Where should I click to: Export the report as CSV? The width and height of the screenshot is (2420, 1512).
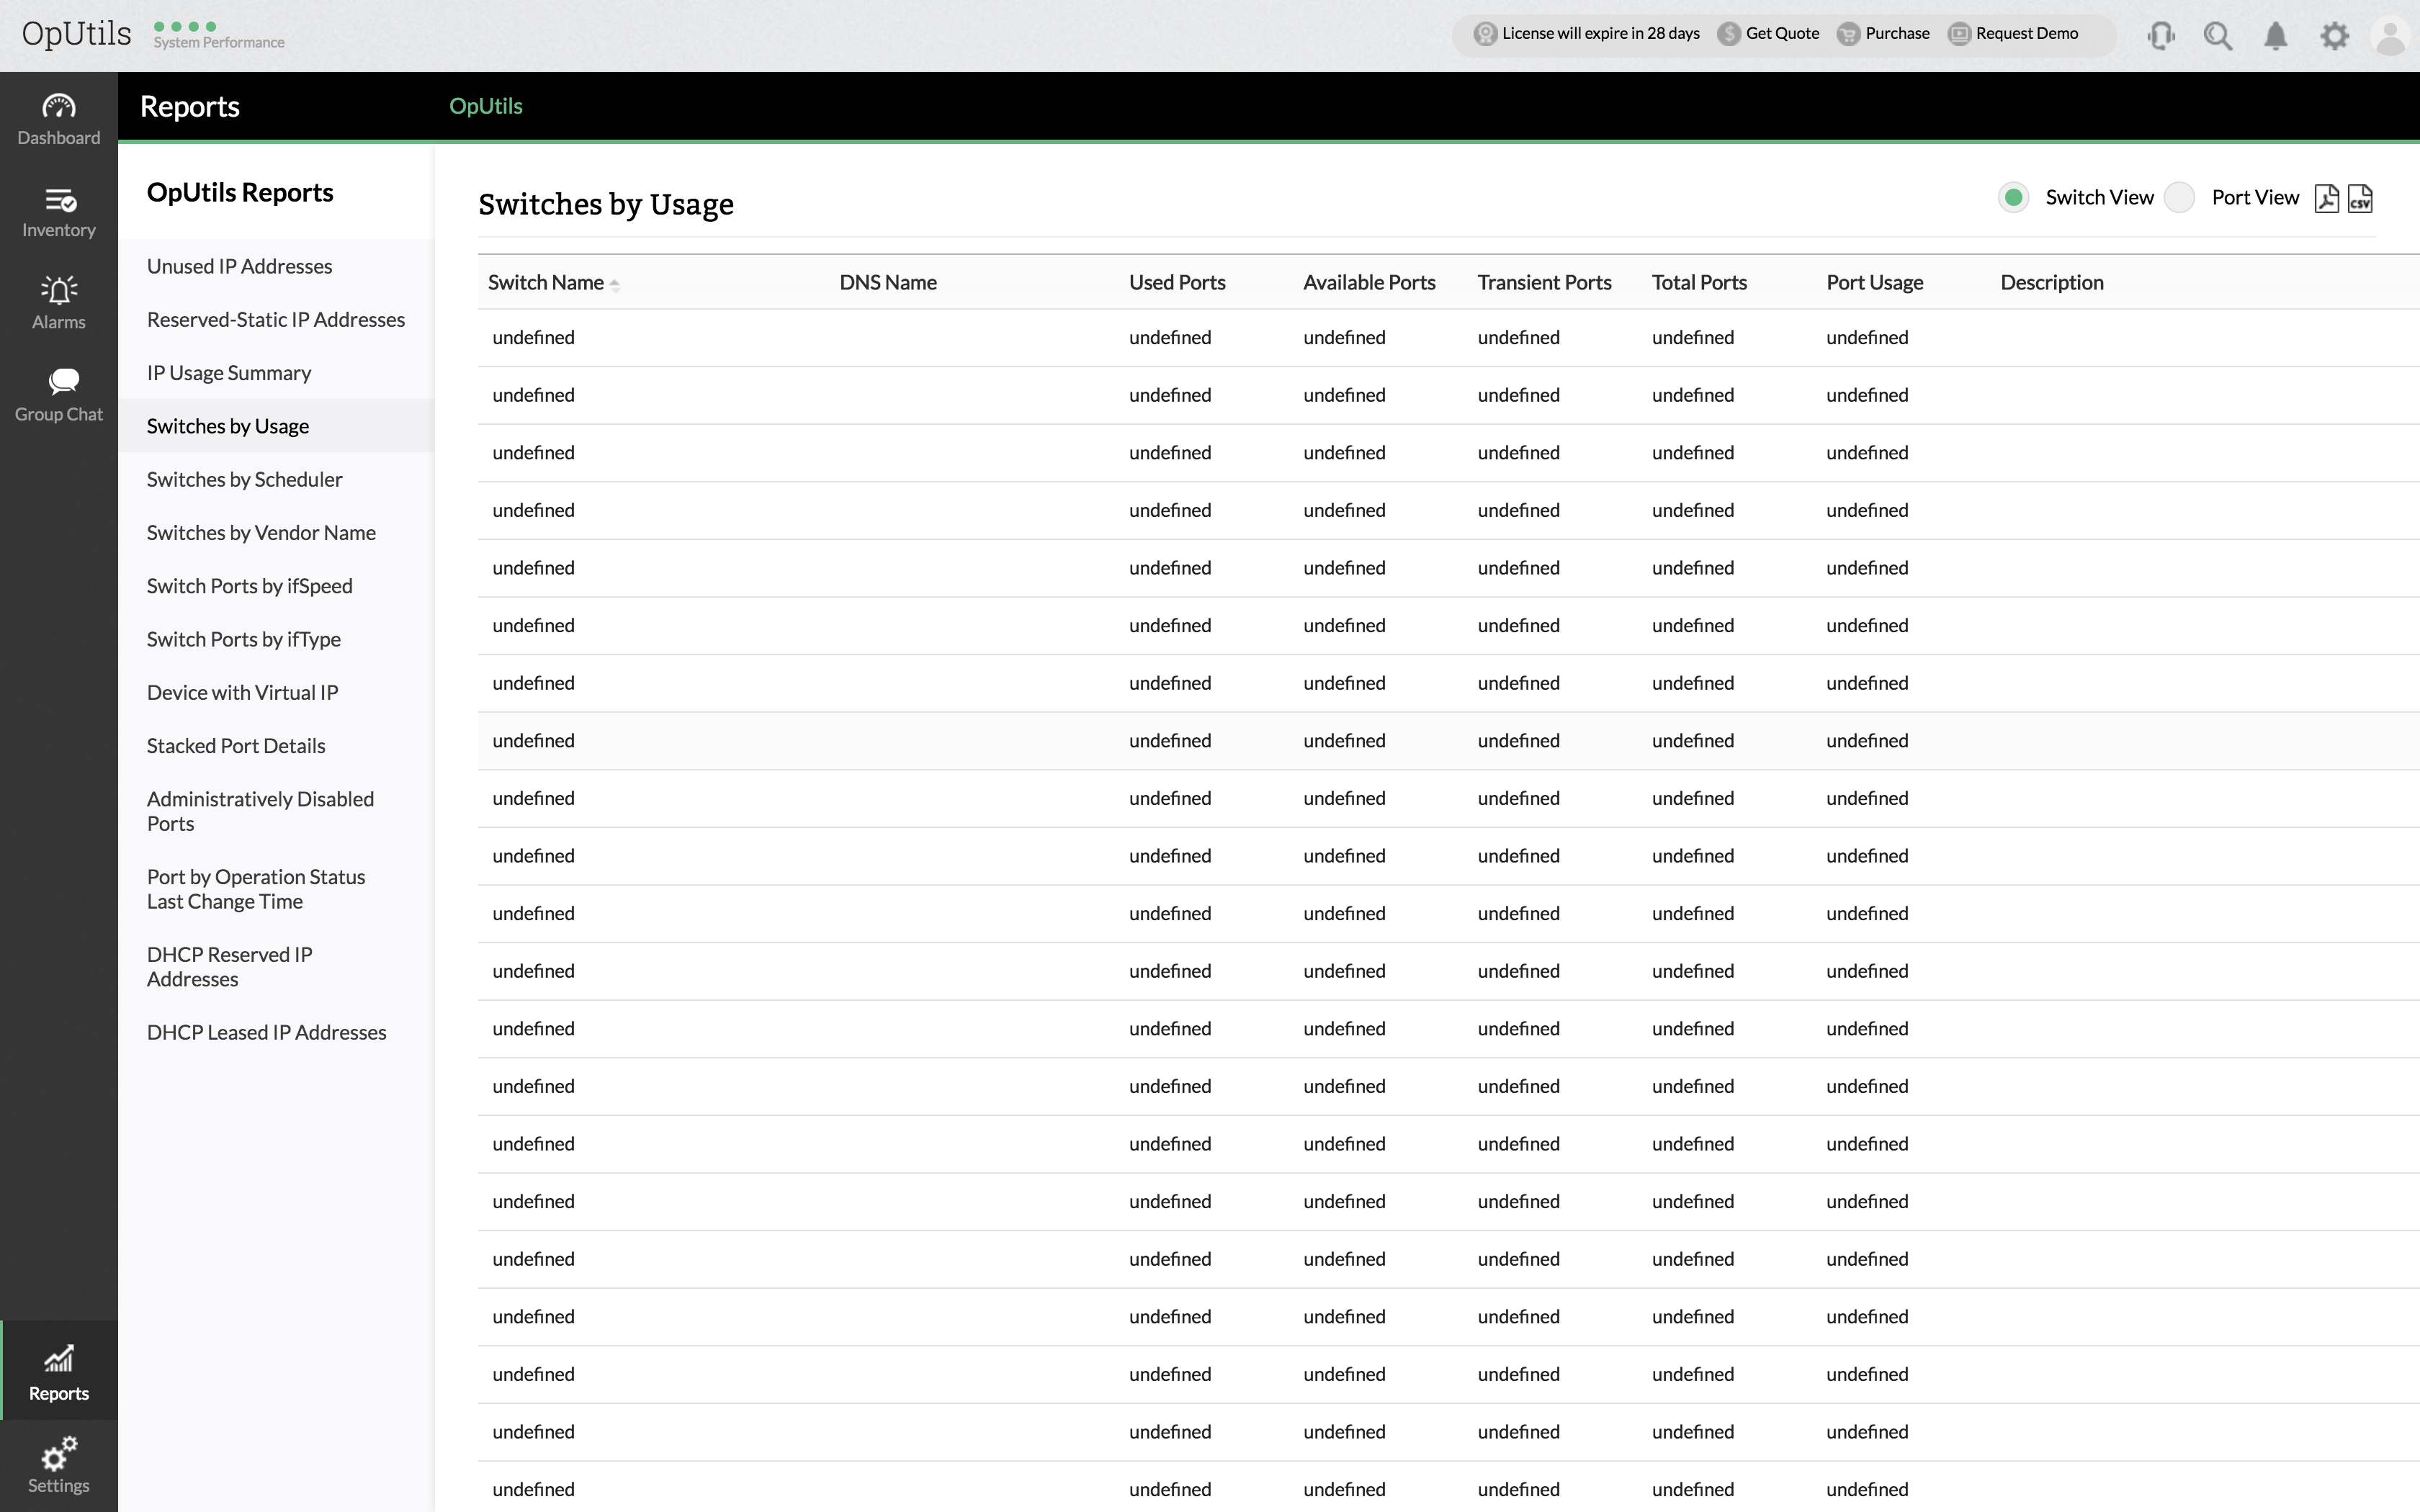click(x=2360, y=198)
